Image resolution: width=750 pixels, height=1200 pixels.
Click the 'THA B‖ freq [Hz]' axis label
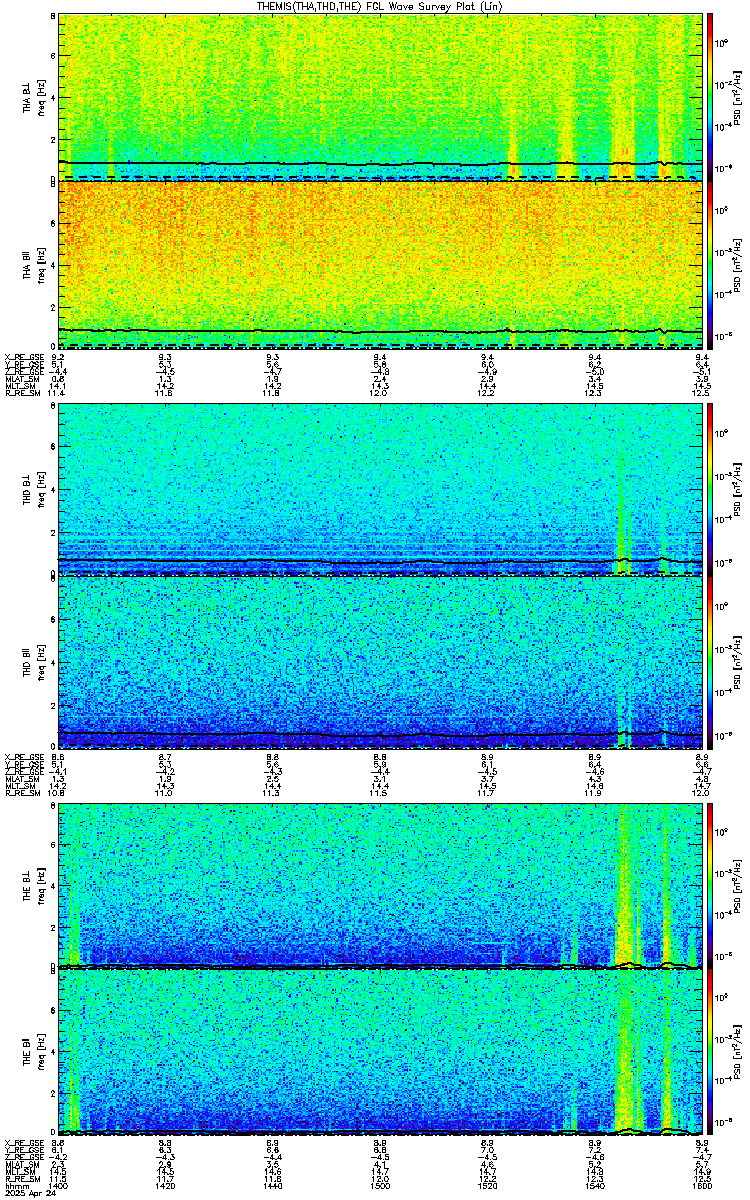(34, 266)
